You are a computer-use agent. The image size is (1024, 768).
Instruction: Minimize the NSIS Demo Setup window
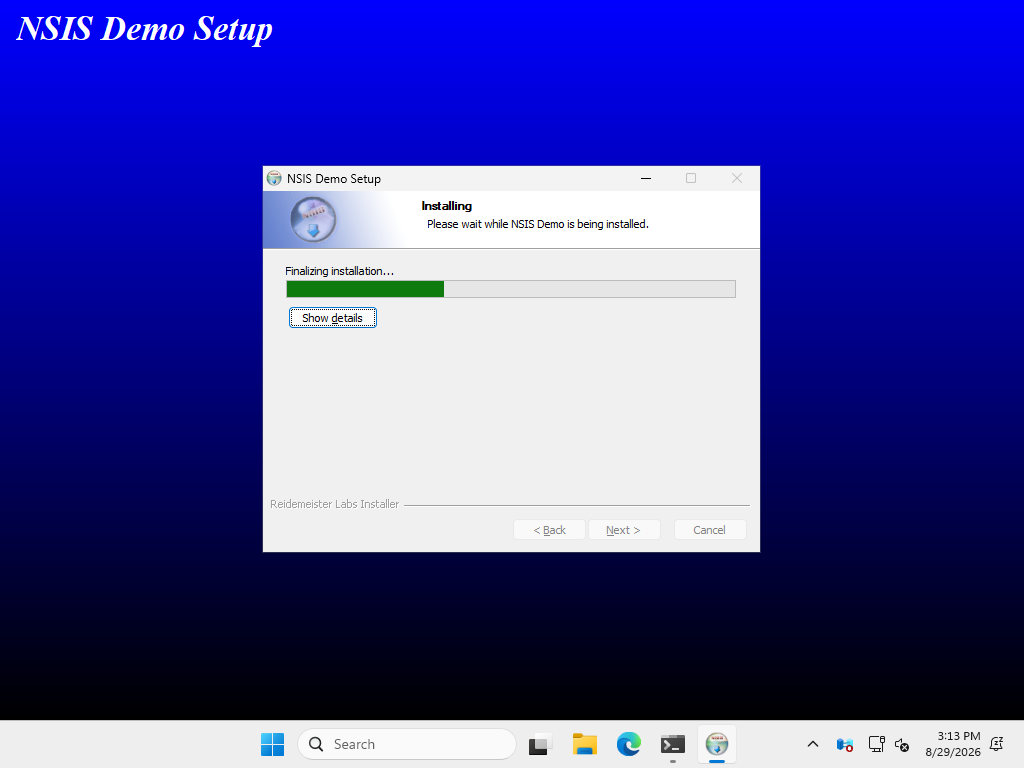(646, 178)
